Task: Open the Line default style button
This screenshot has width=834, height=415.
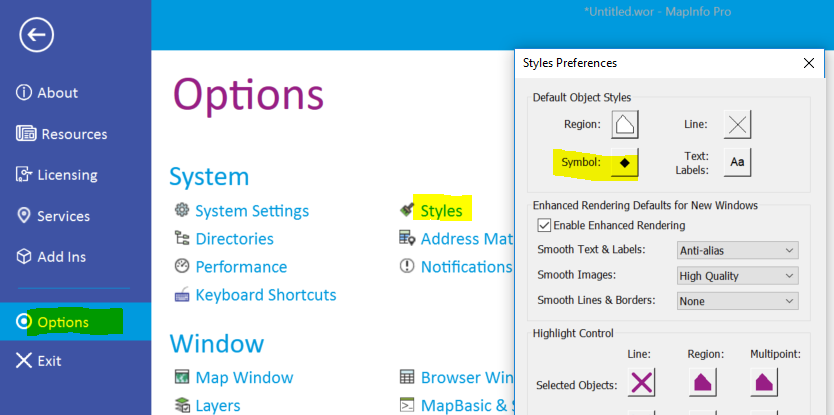Action: point(737,125)
